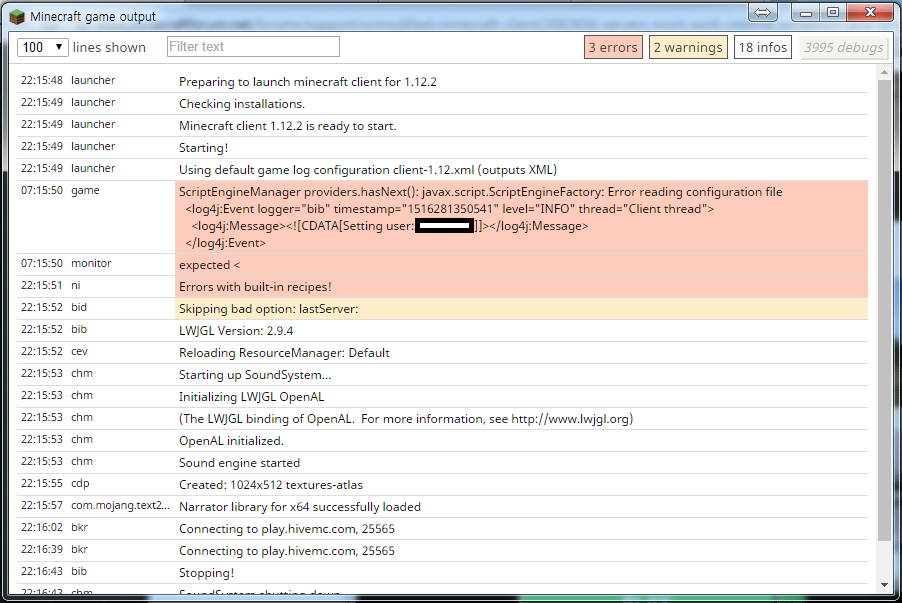Click the Minecraft grass block title icon
This screenshot has width=902, height=603.
click(x=16, y=16)
